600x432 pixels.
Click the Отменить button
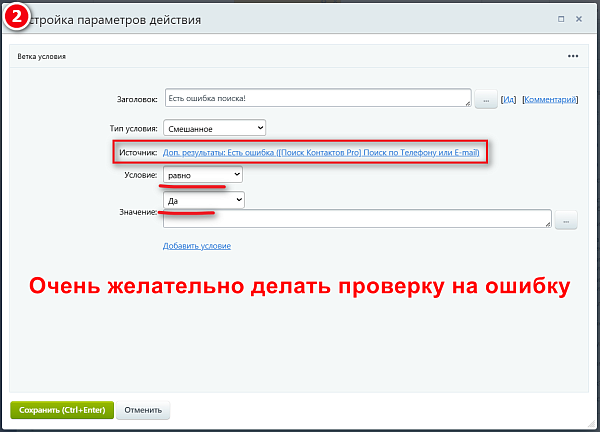(x=143, y=410)
